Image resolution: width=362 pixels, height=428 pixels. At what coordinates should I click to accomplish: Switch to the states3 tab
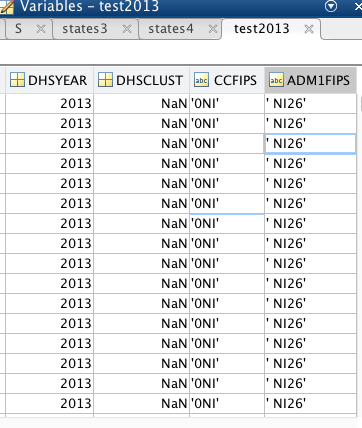[85, 29]
